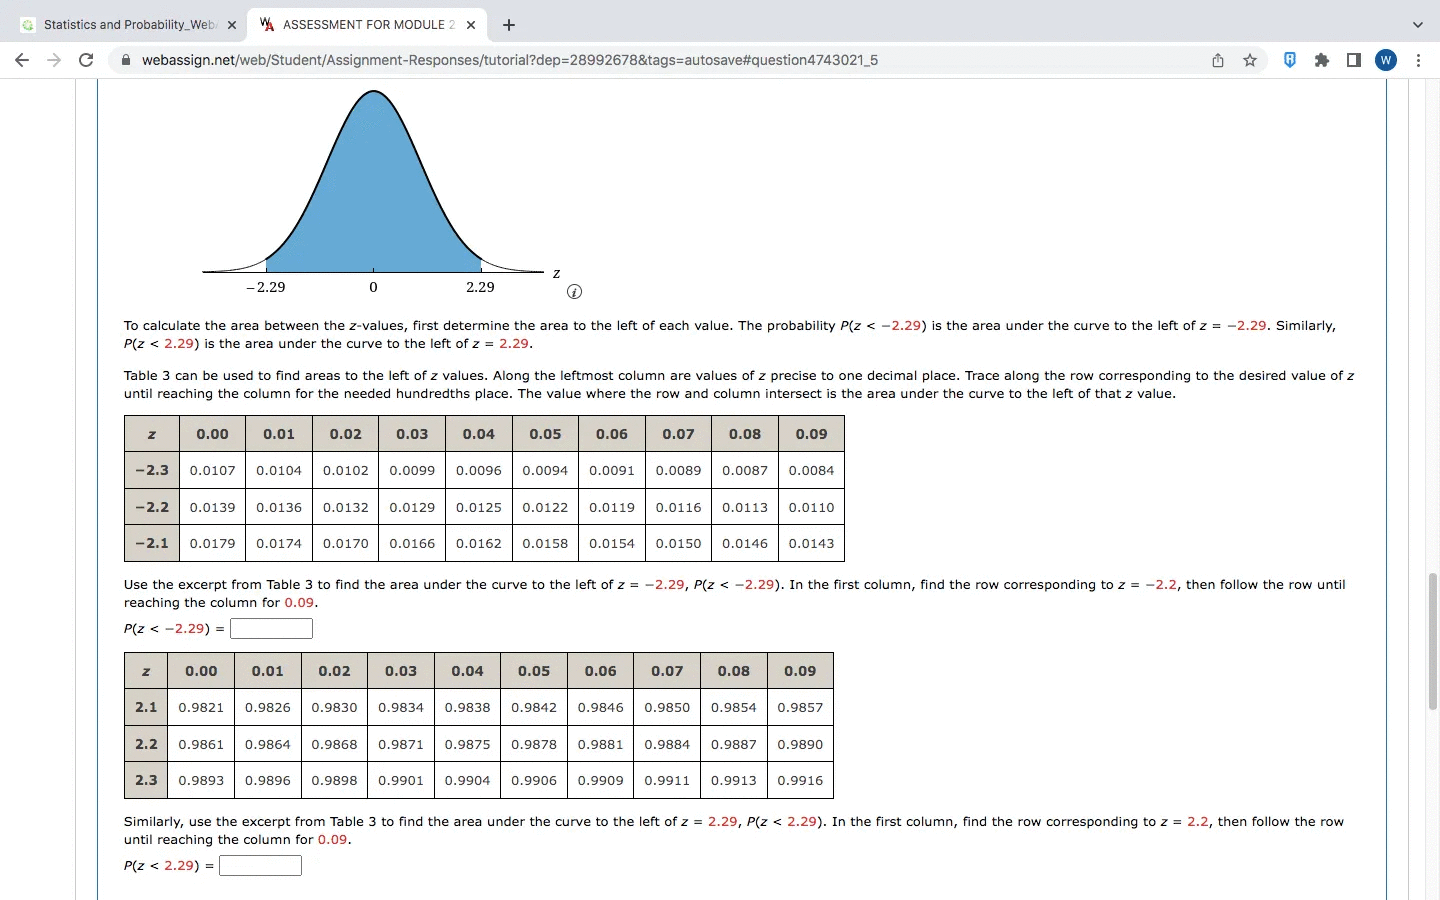Toggle the browser side panel
The width and height of the screenshot is (1440, 900).
pyautogui.click(x=1354, y=60)
